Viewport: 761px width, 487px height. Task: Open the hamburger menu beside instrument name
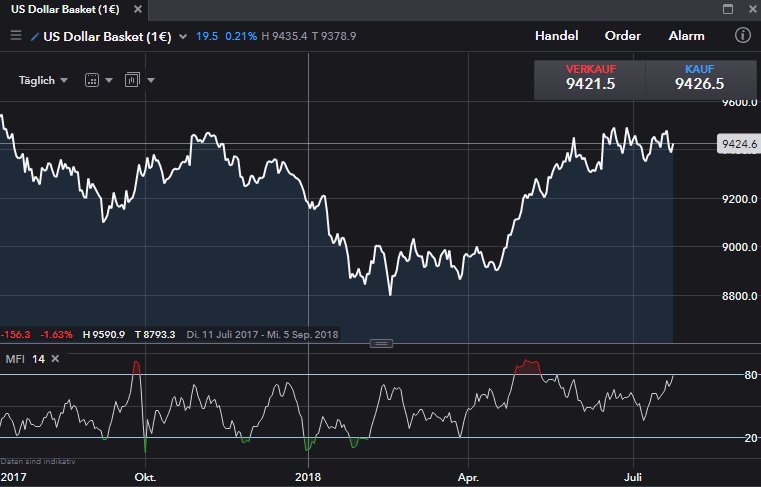[x=15, y=36]
